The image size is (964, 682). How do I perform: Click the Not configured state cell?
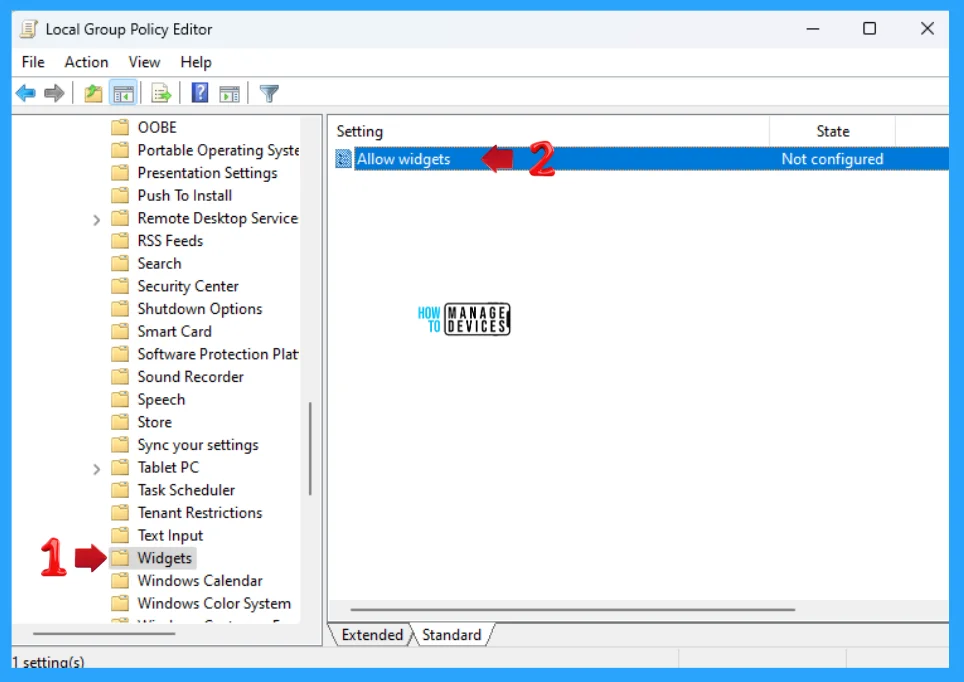click(x=832, y=159)
